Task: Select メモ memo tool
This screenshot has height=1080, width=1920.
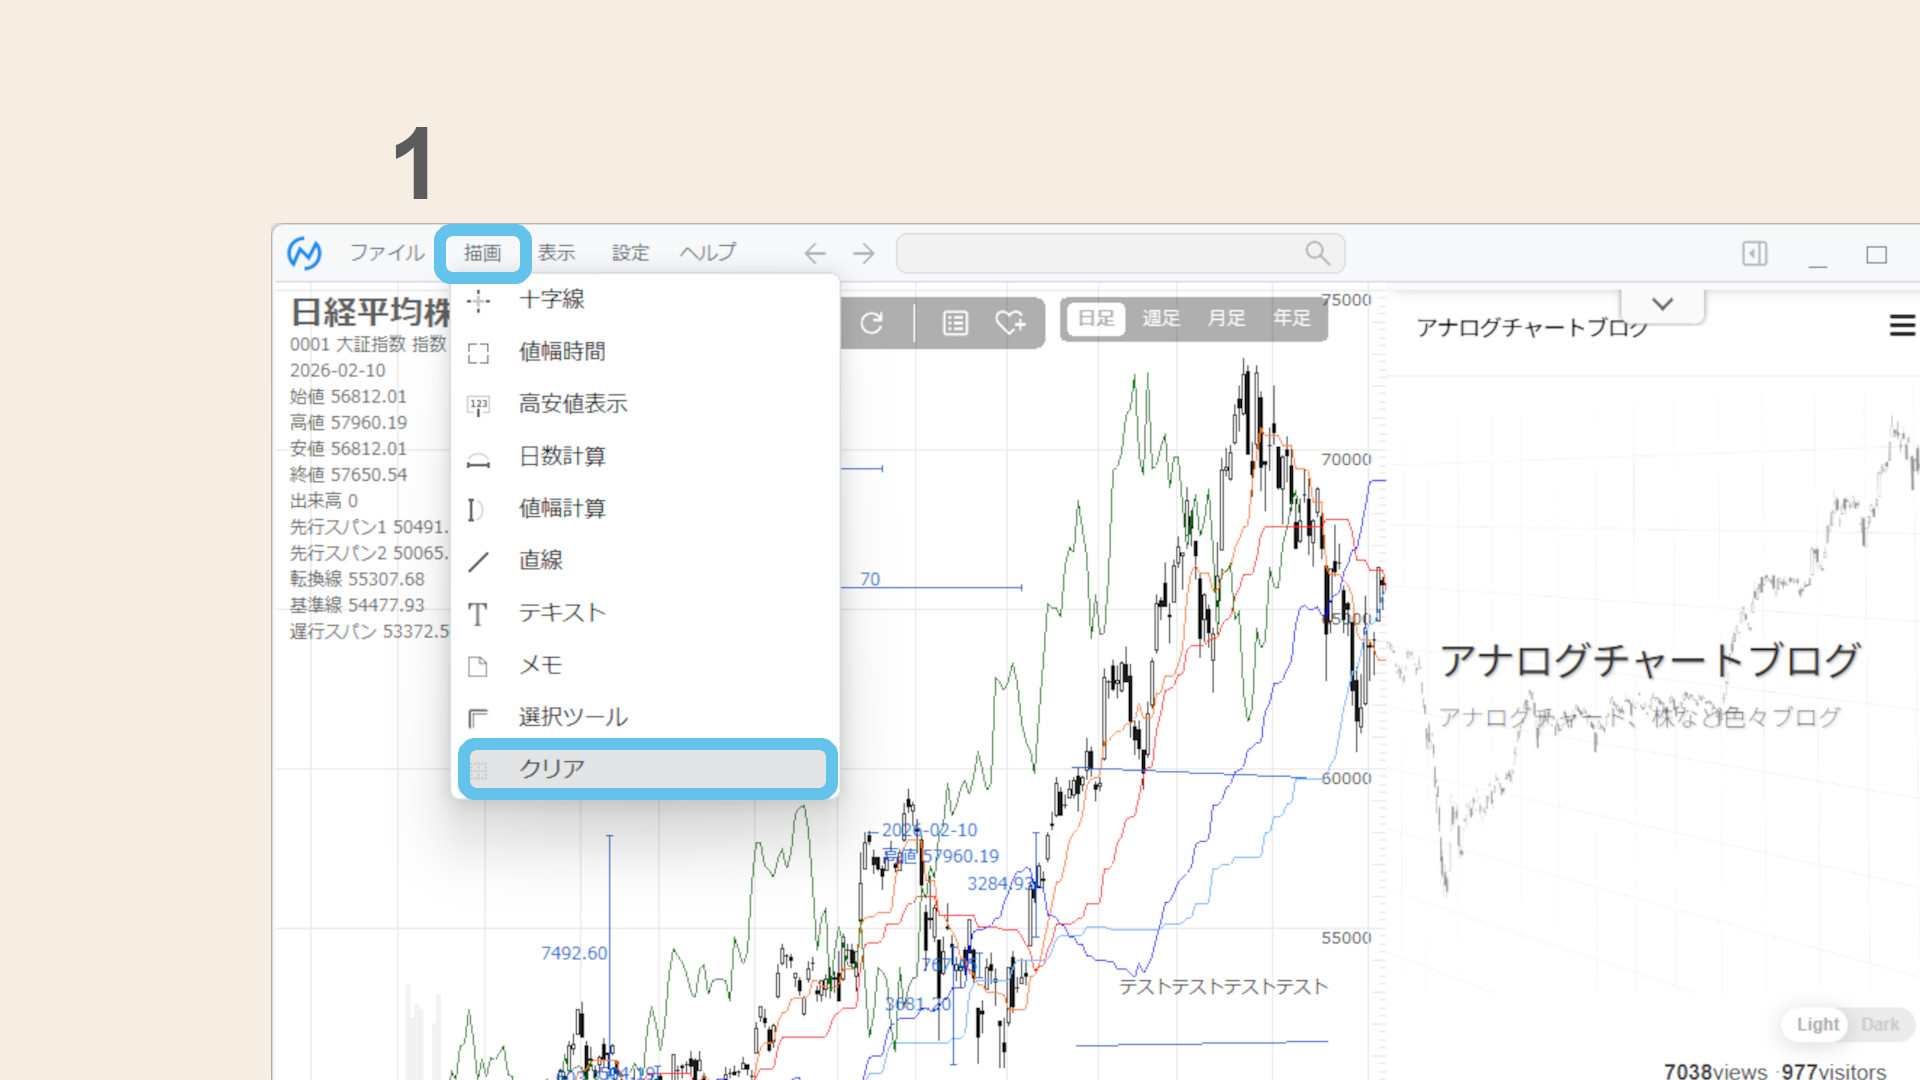Action: (x=645, y=665)
